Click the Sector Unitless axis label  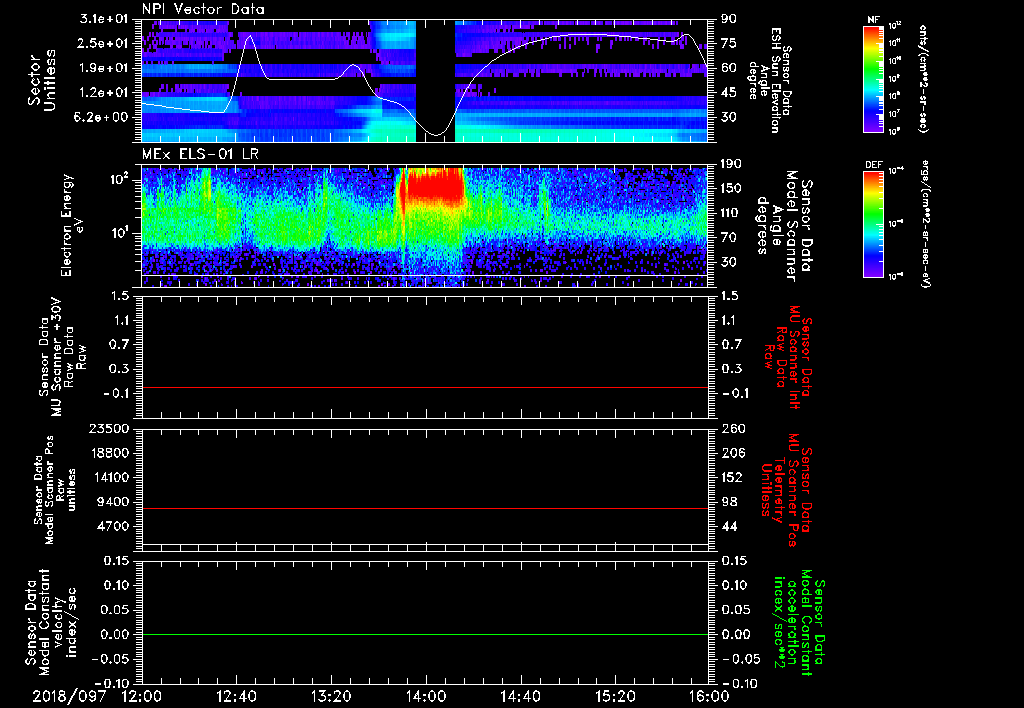[x=42, y=80]
